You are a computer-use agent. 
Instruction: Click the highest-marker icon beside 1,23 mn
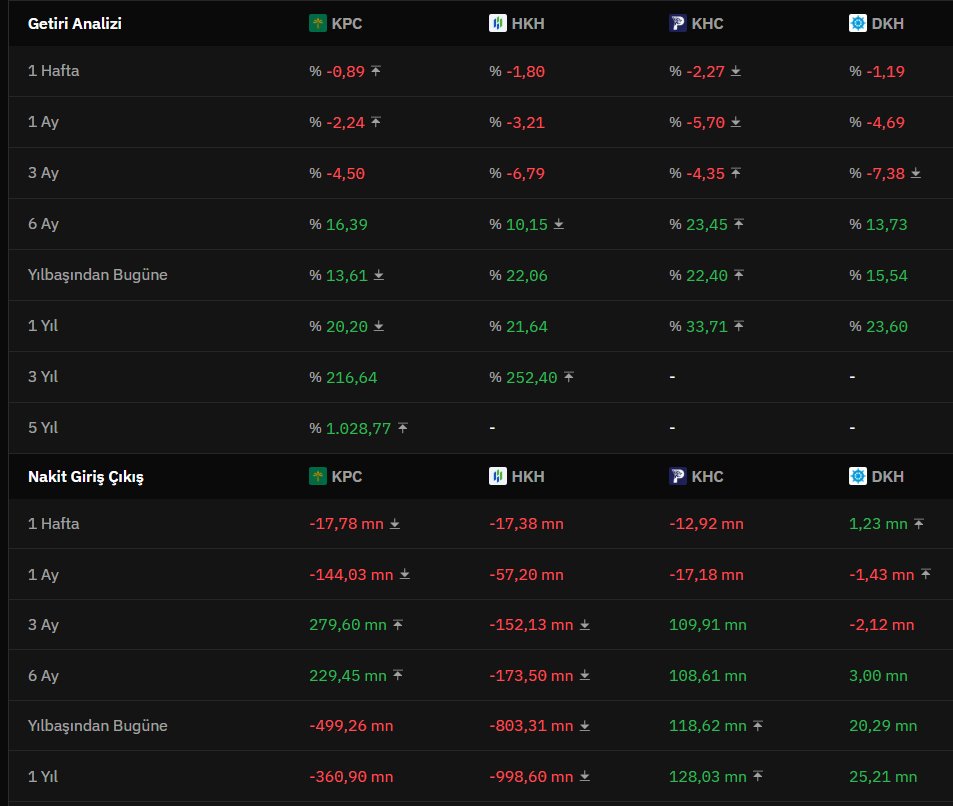[918, 523]
